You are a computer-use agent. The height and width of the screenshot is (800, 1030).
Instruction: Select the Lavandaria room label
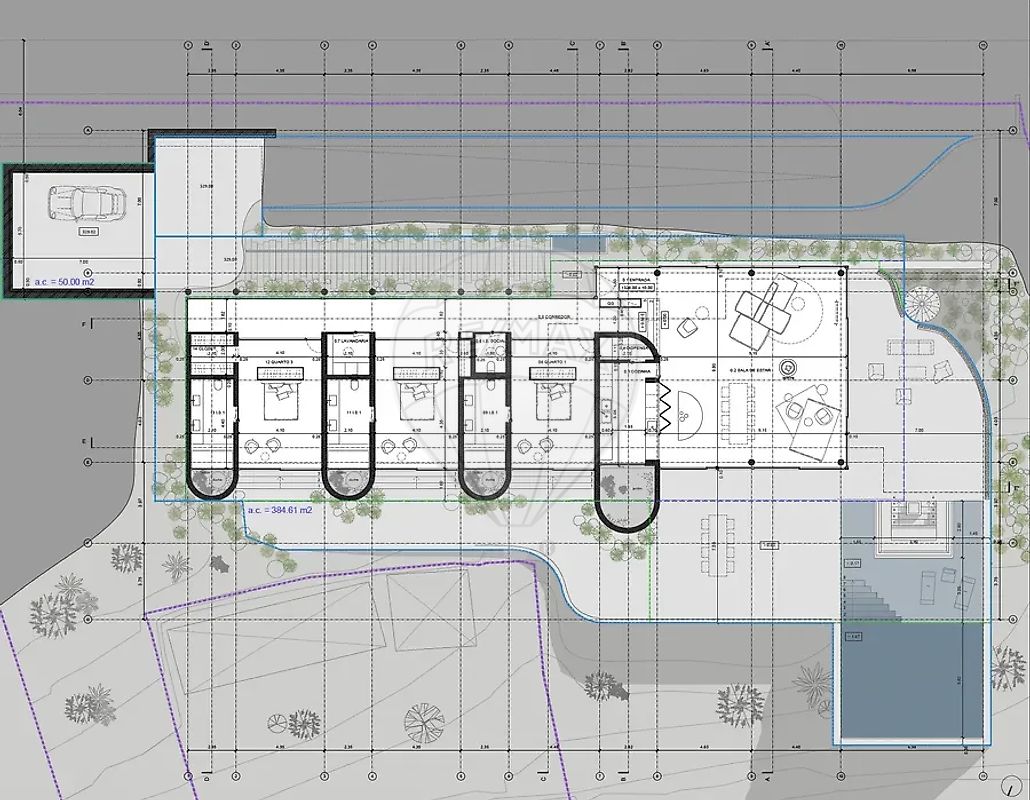point(353,341)
